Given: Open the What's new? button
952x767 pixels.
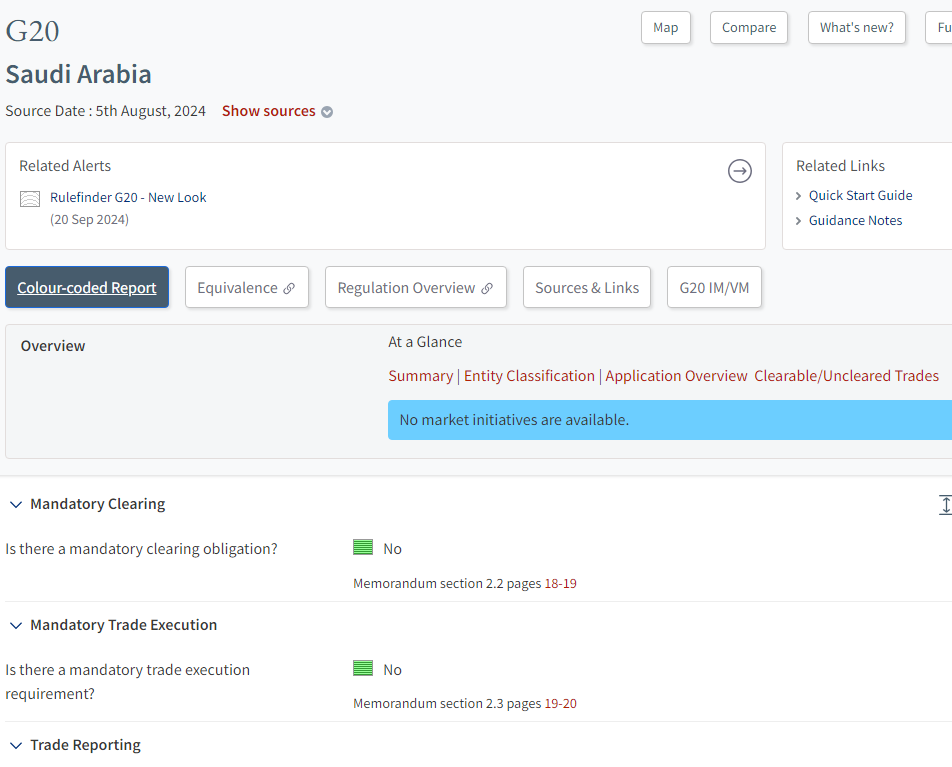Looking at the screenshot, I should point(856,28).
